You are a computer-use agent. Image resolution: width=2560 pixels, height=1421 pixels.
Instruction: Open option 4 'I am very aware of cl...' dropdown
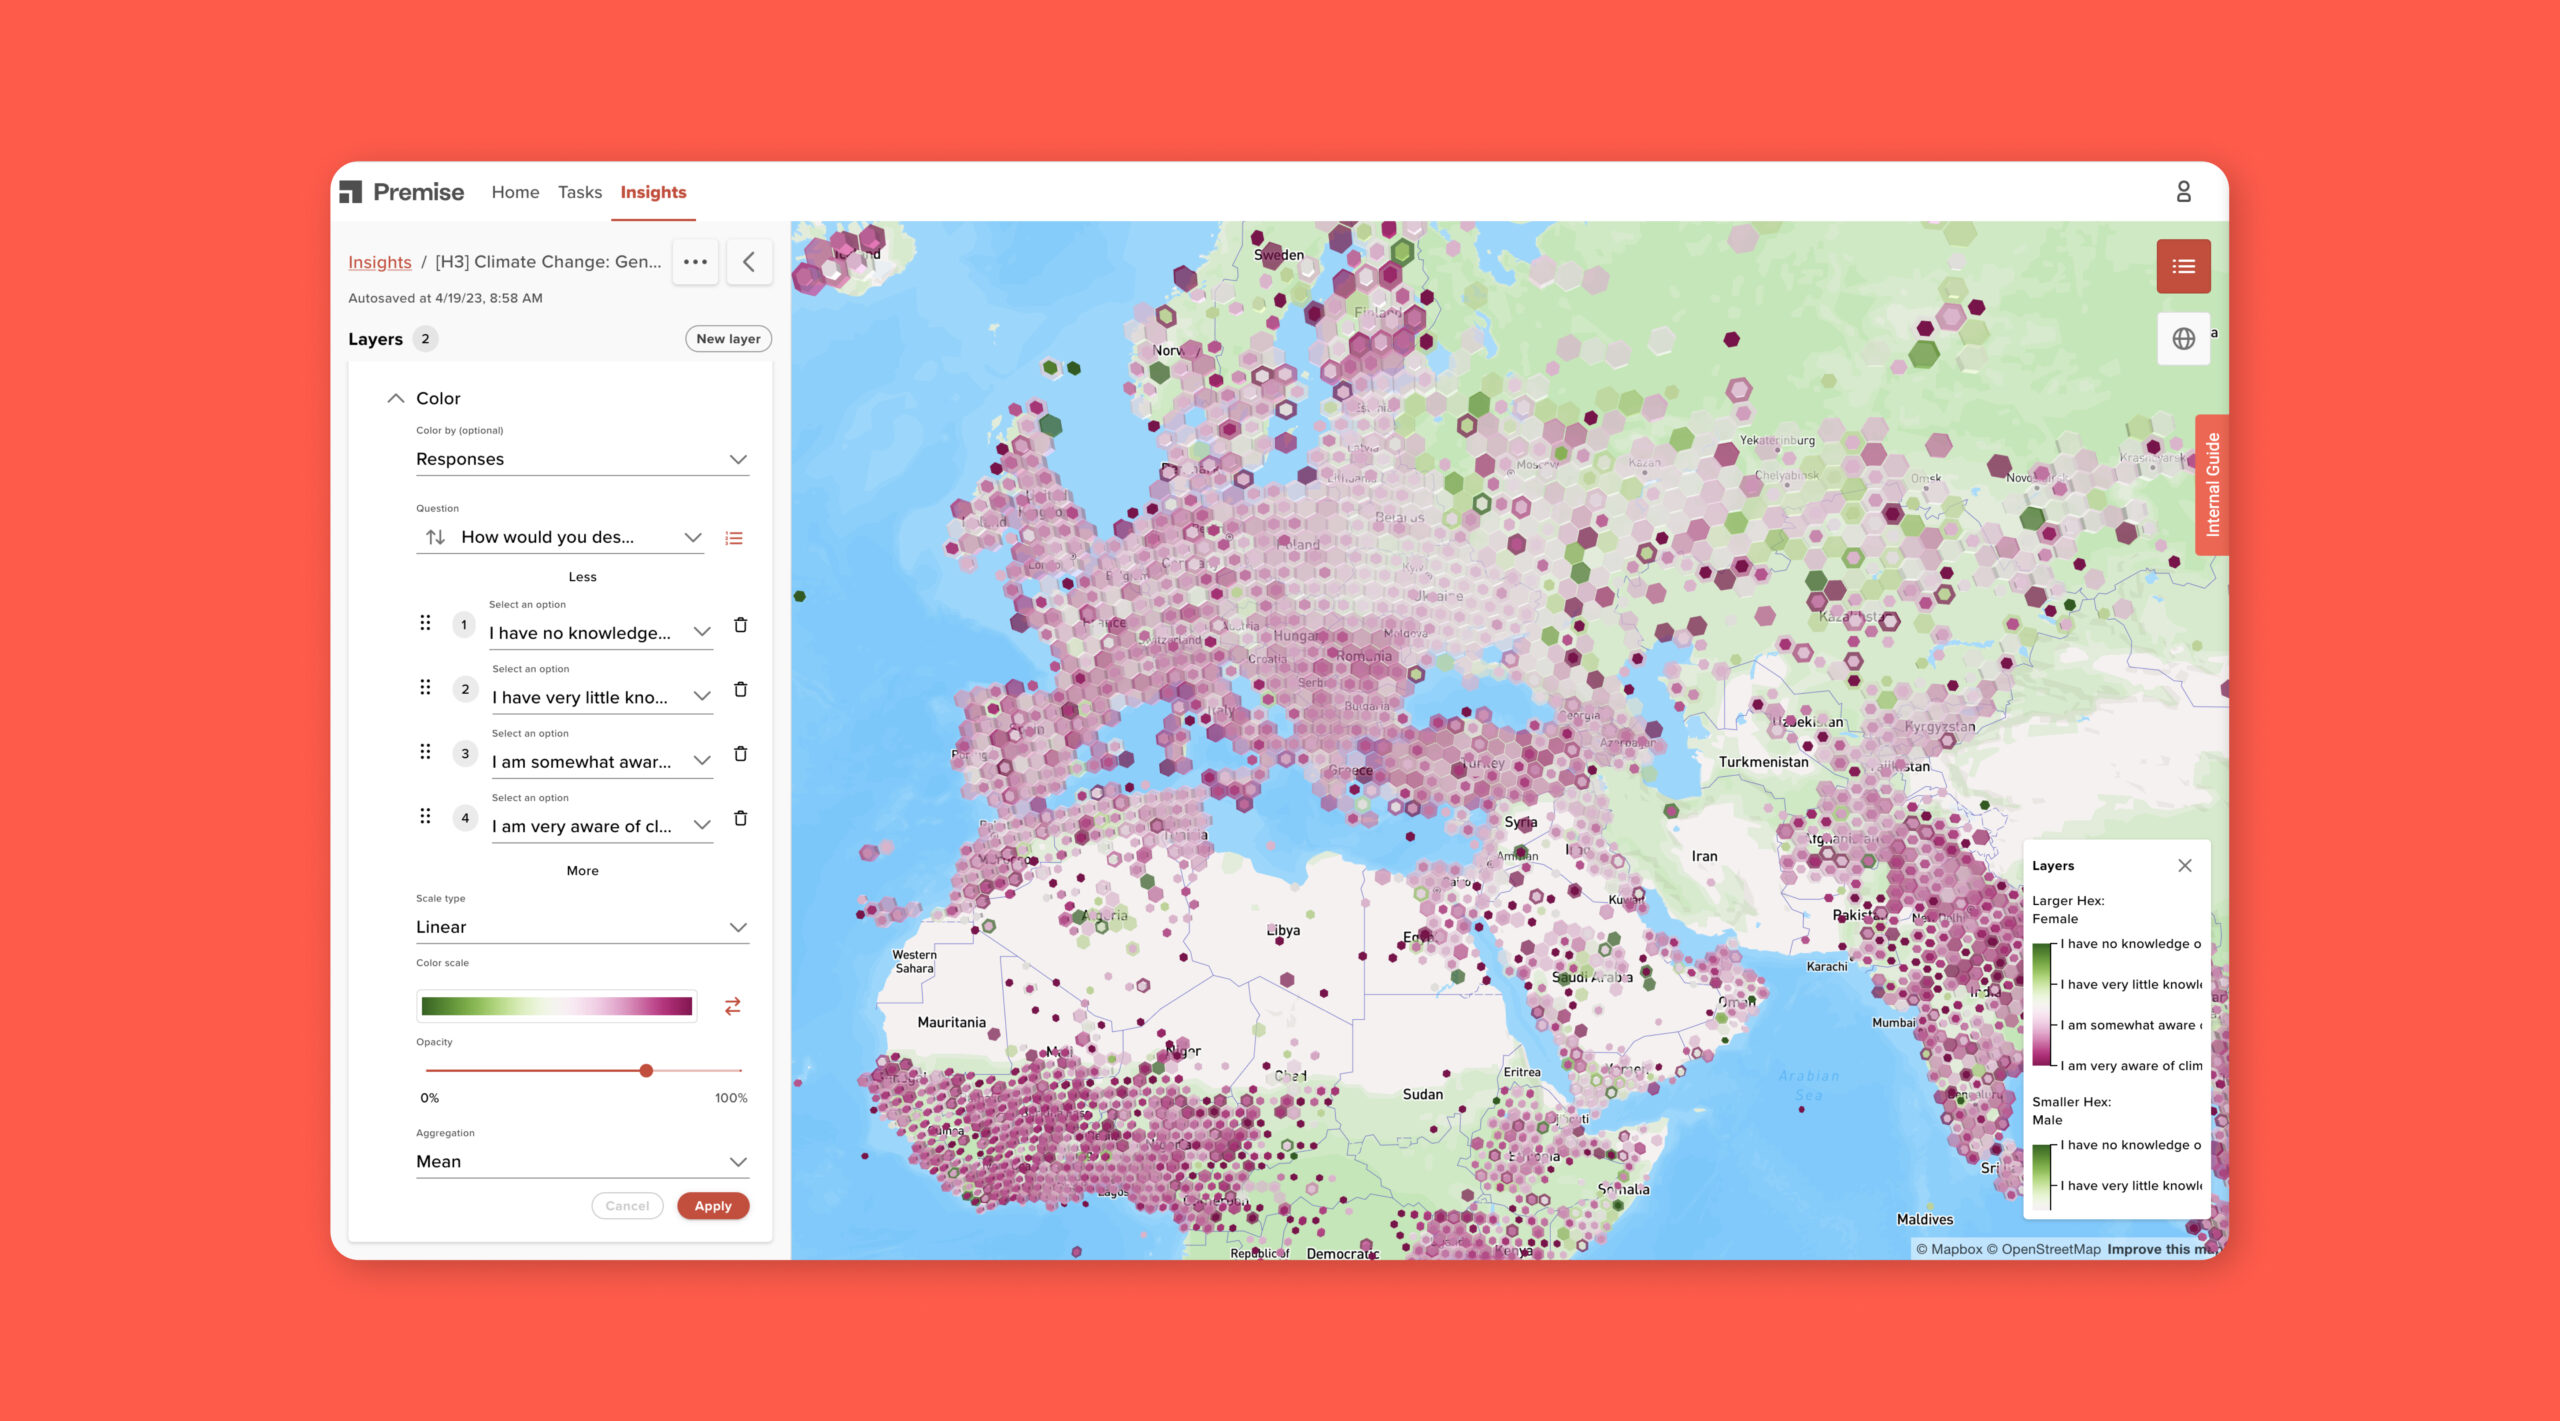[602, 826]
